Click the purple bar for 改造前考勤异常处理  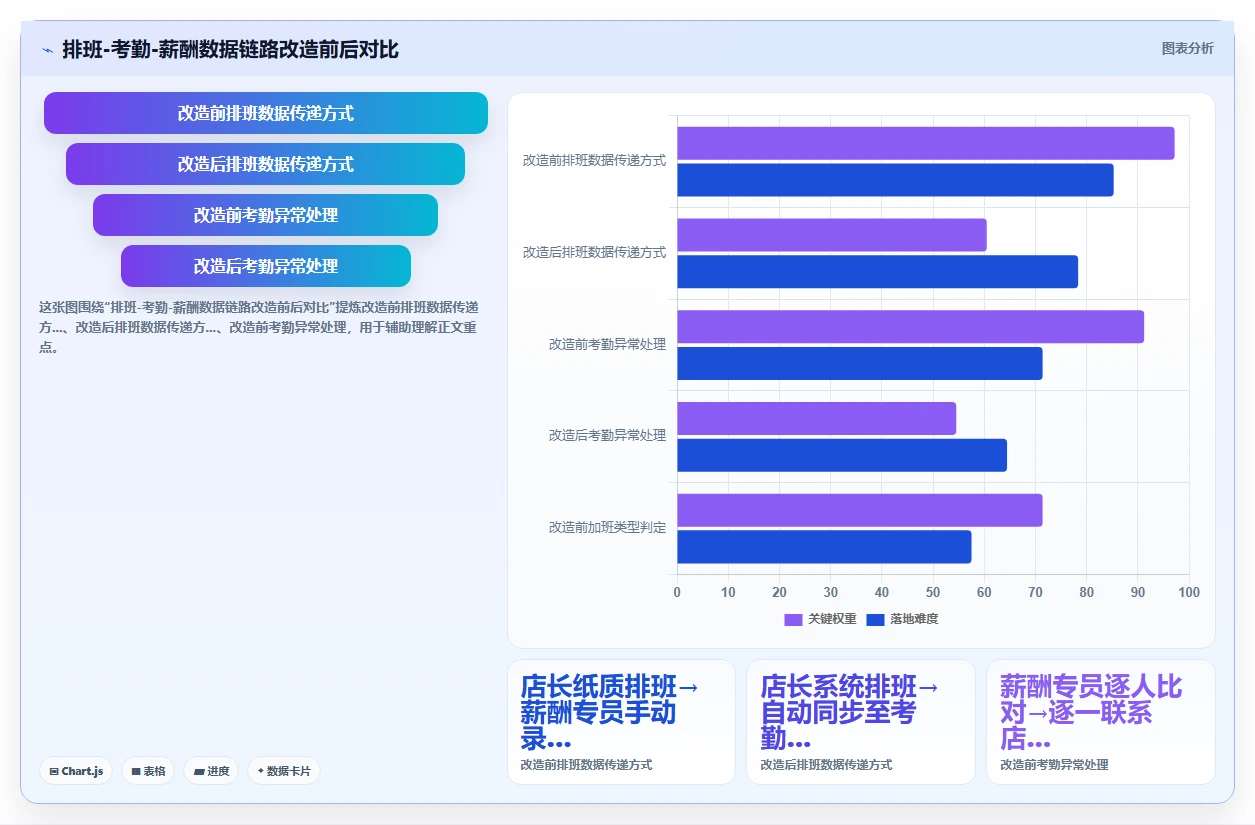(911, 327)
